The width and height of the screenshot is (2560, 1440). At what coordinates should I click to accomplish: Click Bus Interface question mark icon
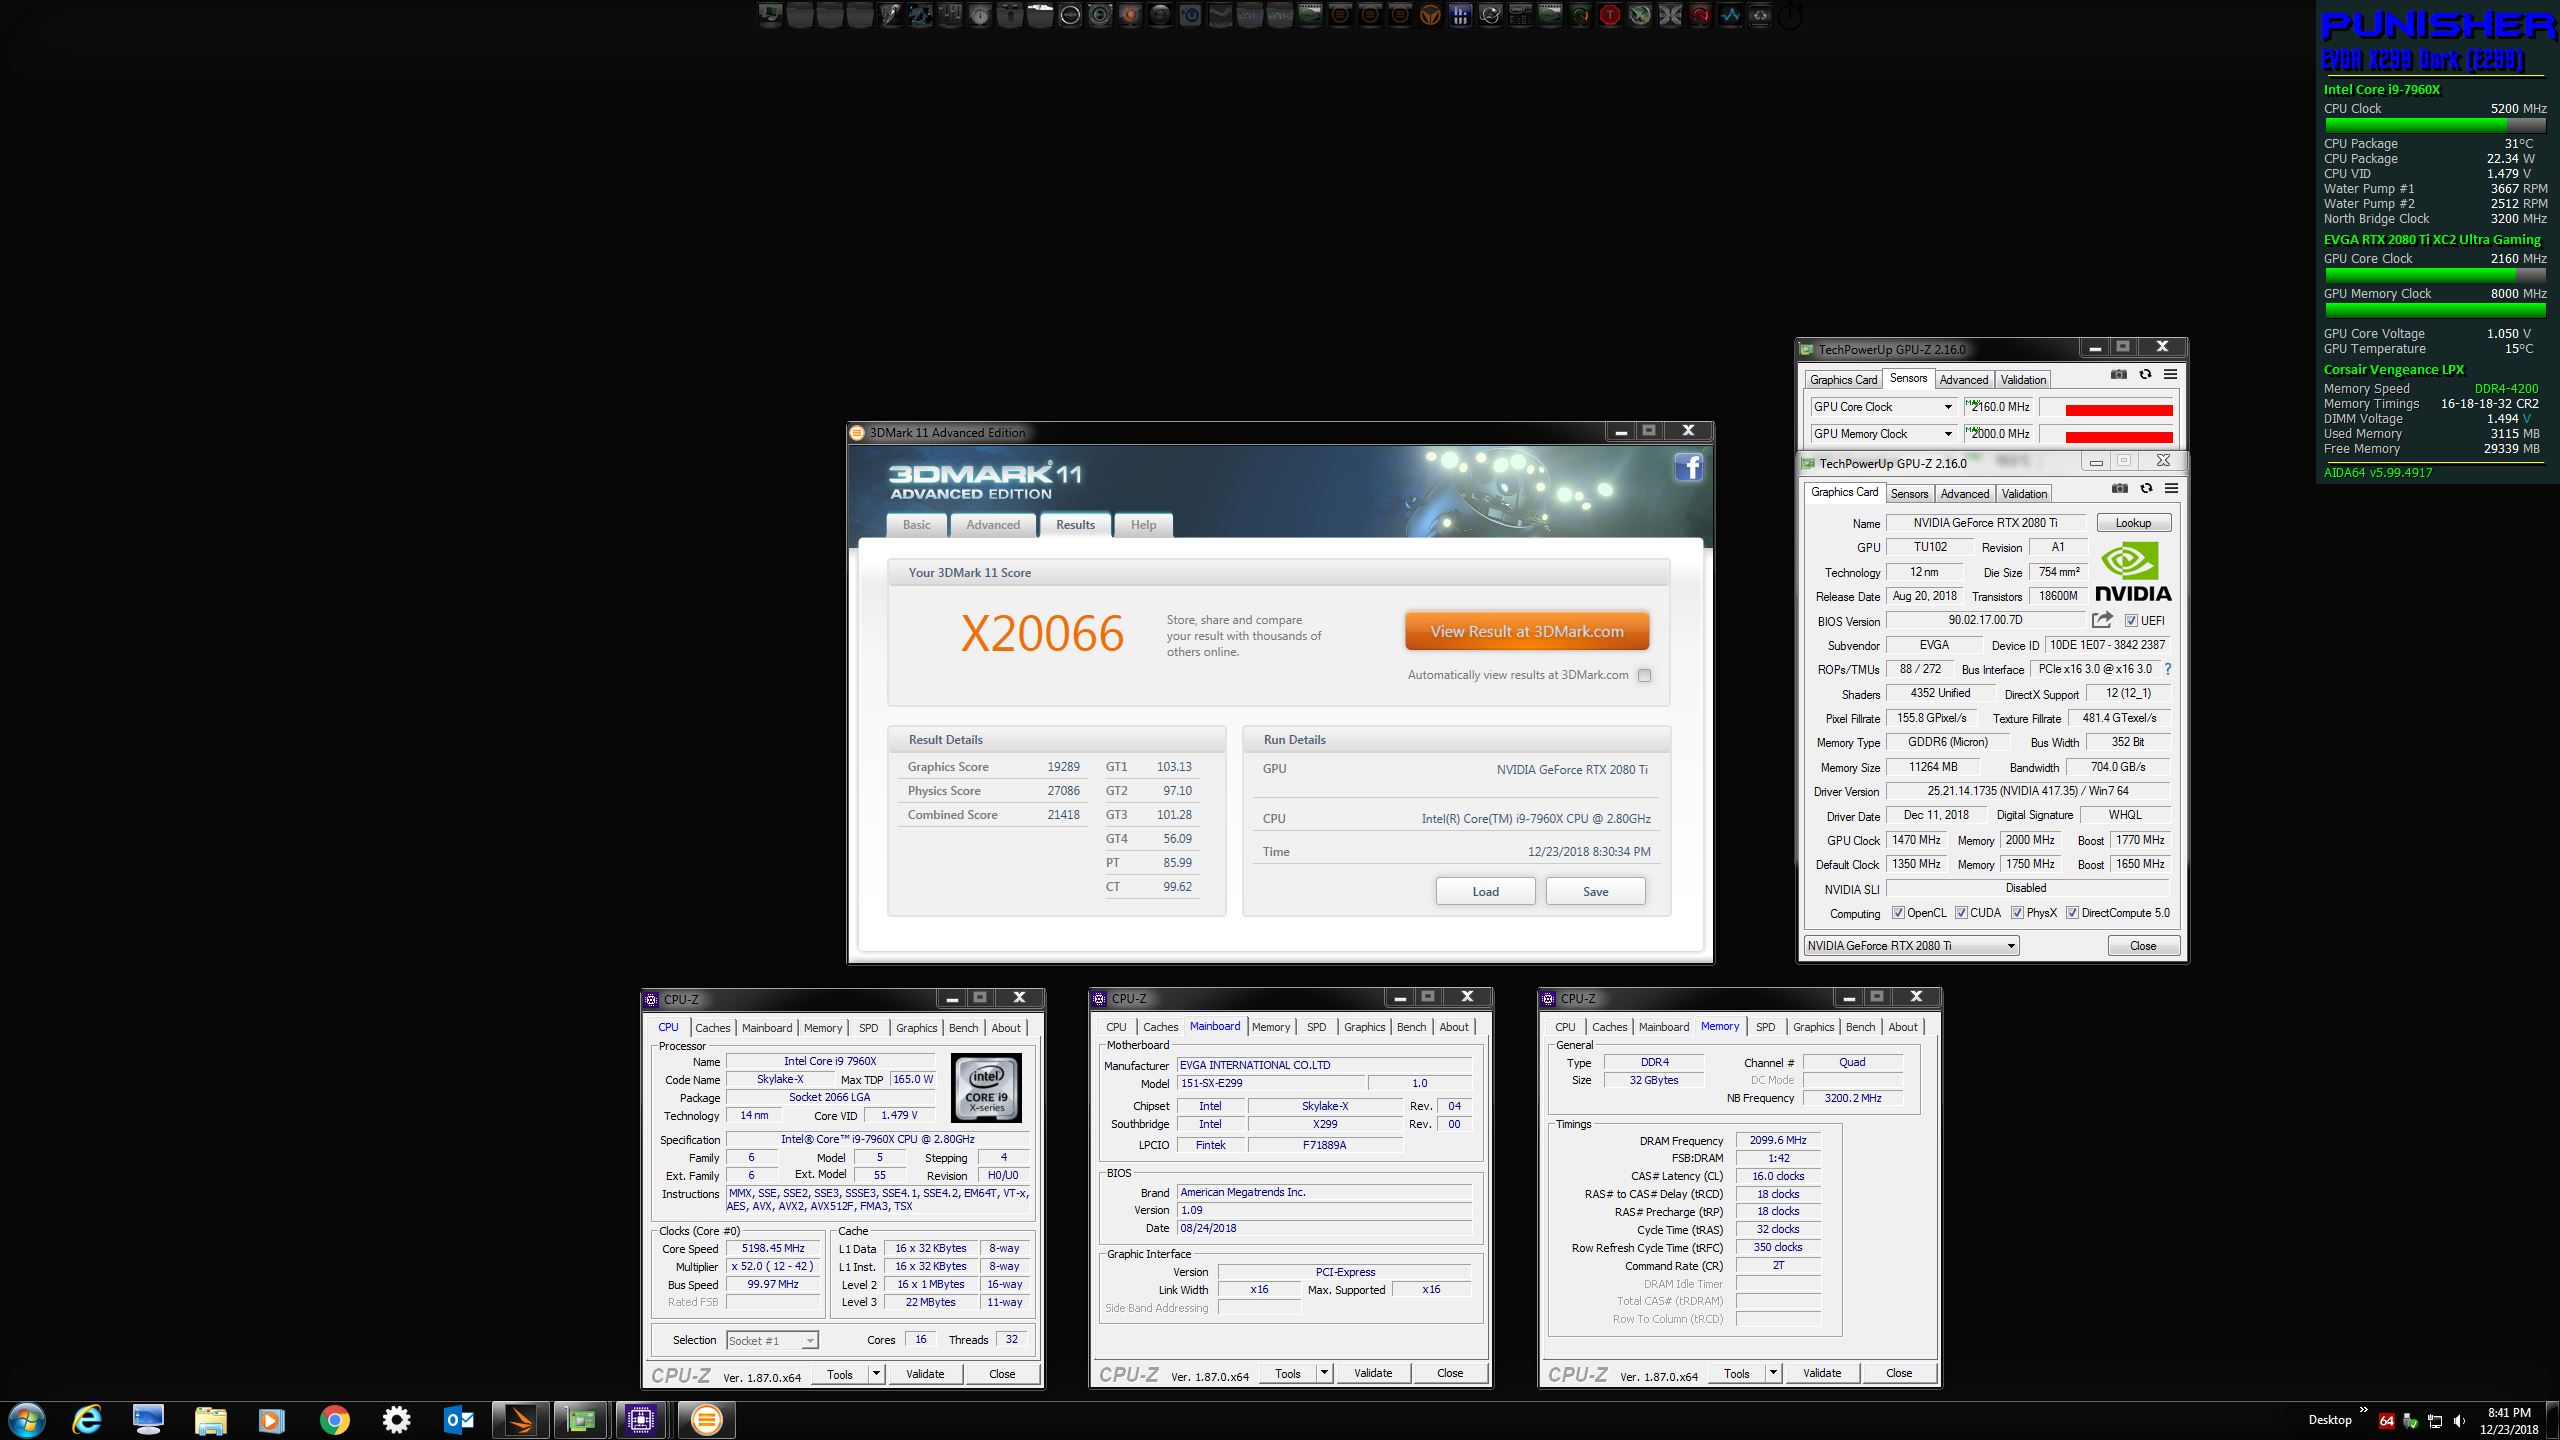pos(2168,669)
